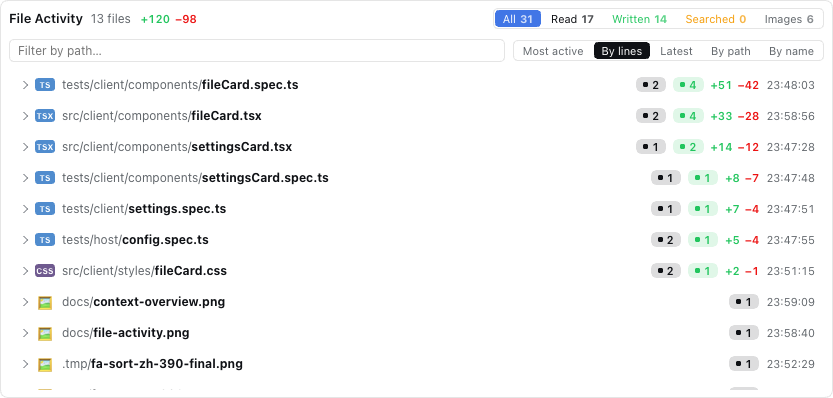Click write count badge on fileCard.spec.ts
Image resolution: width=833 pixels, height=398 pixels.
pos(688,85)
